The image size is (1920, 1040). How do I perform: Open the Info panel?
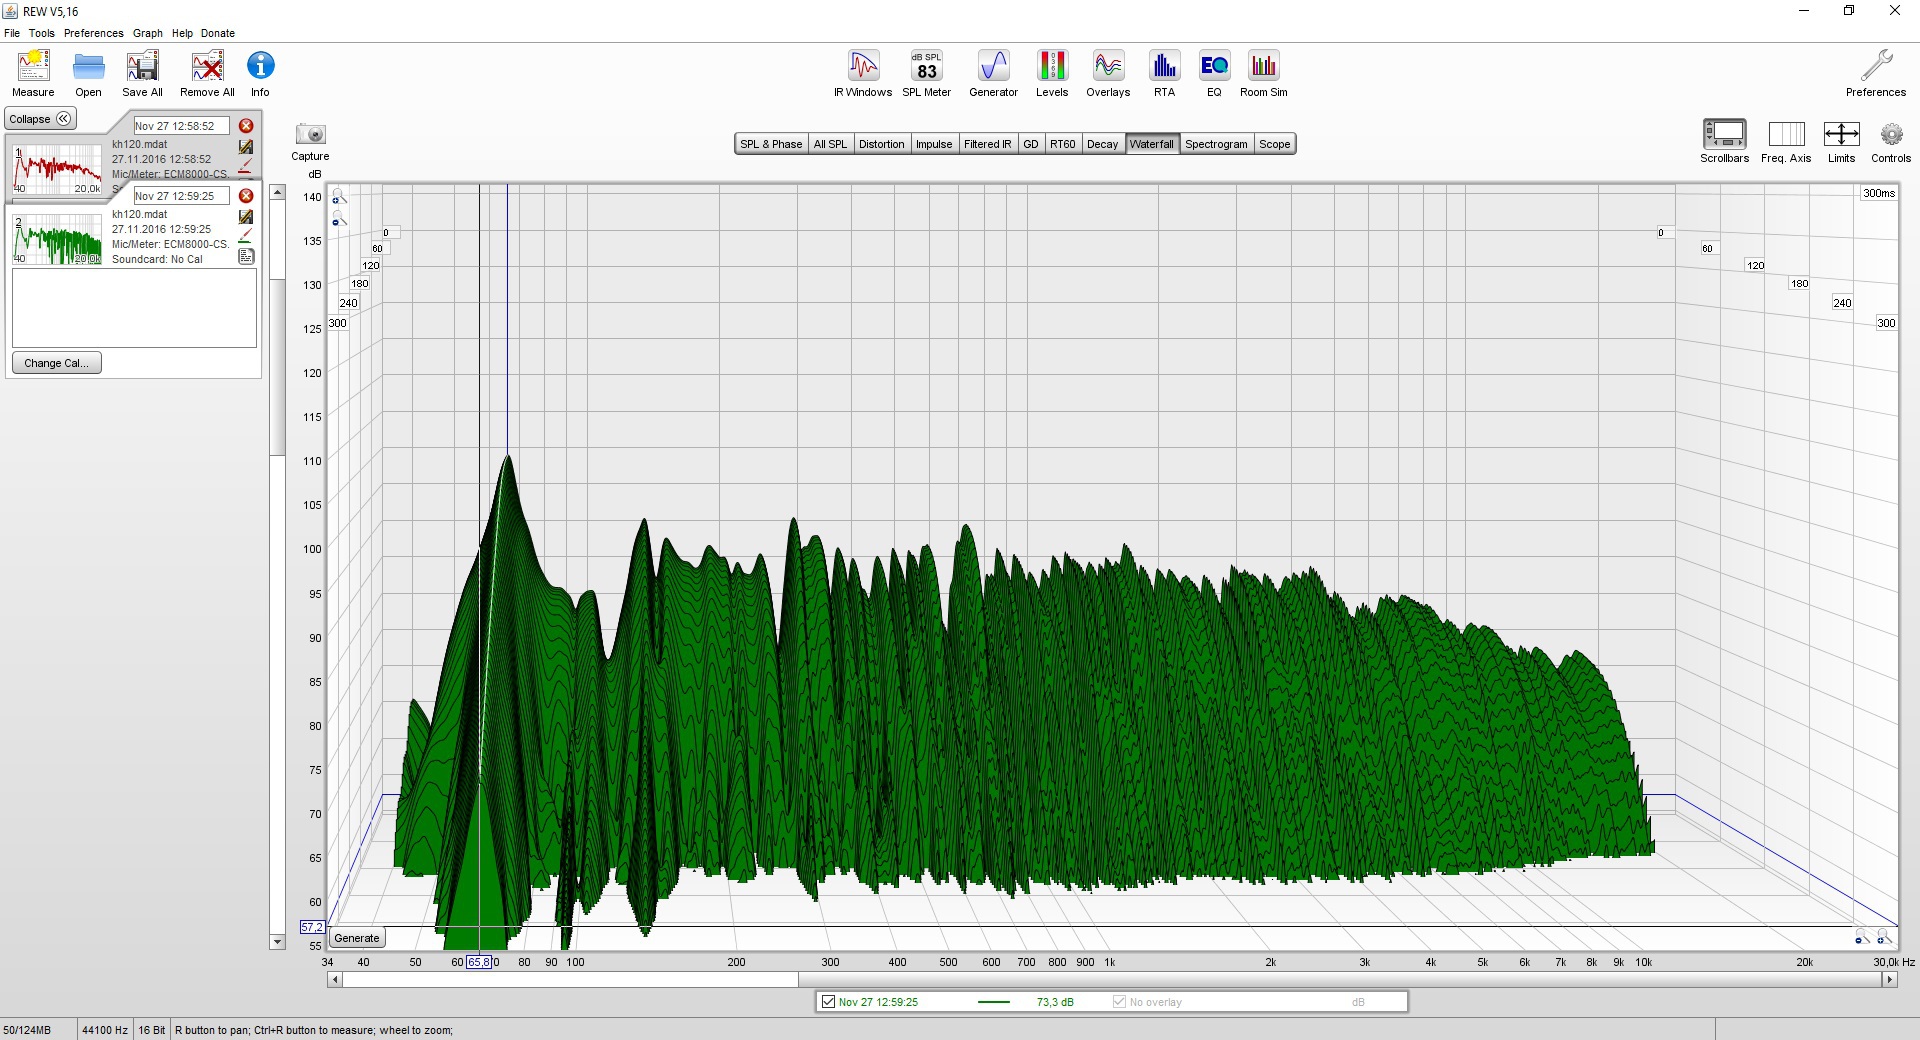(260, 74)
